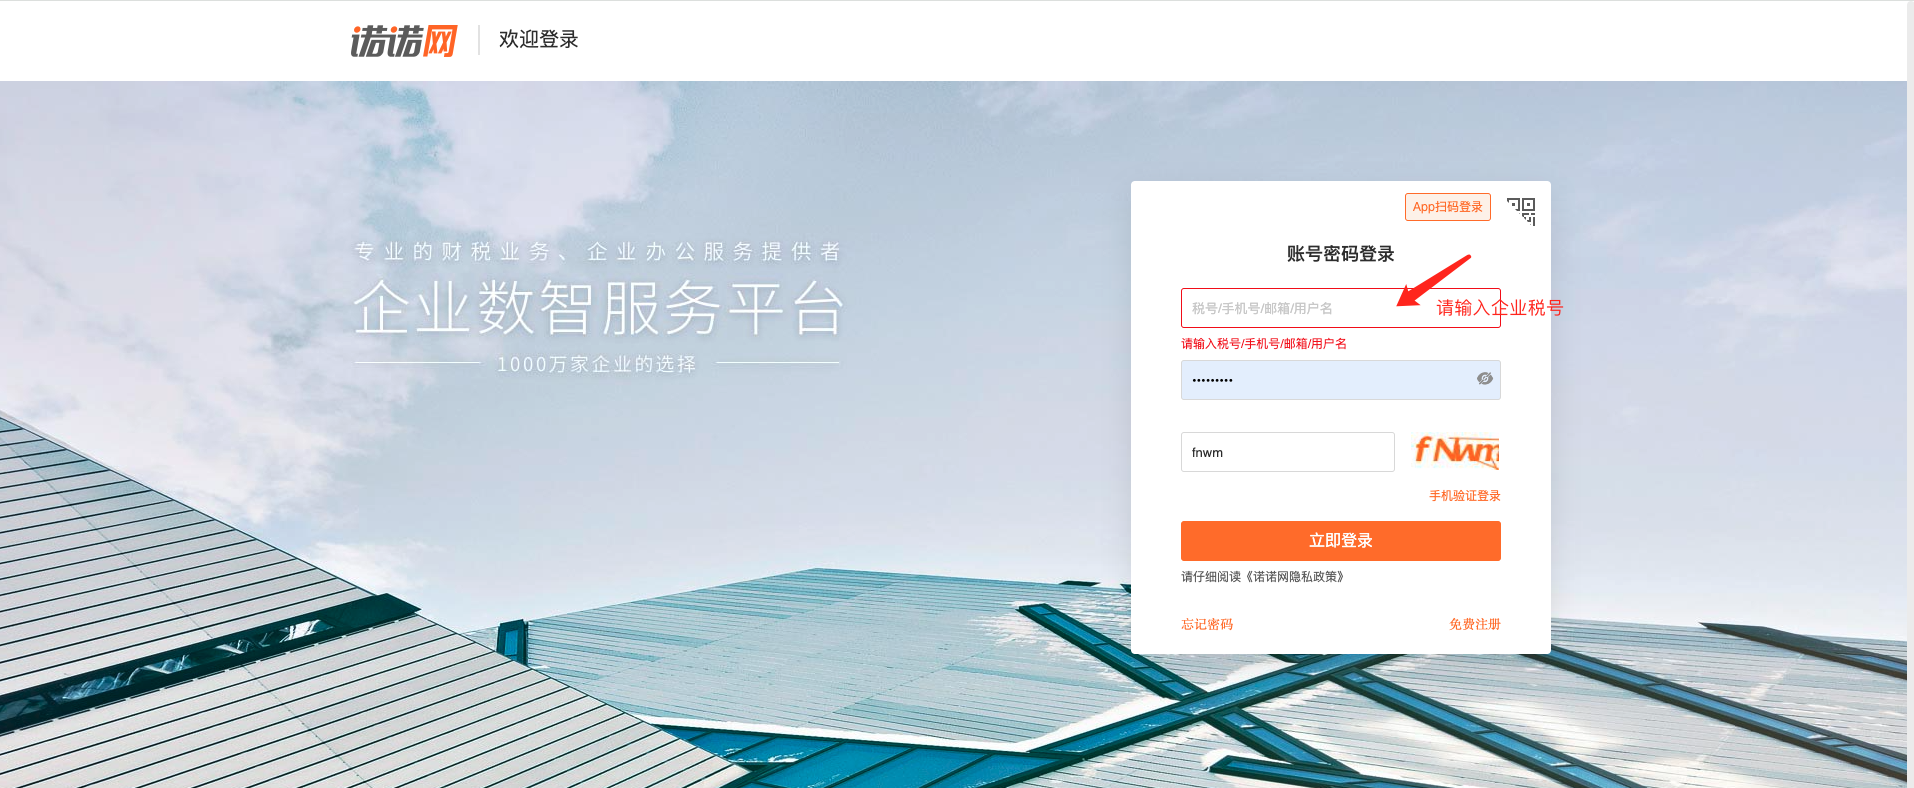This screenshot has width=1914, height=788.
Task: Click the page's vertical scrollbar
Action: click(1910, 394)
